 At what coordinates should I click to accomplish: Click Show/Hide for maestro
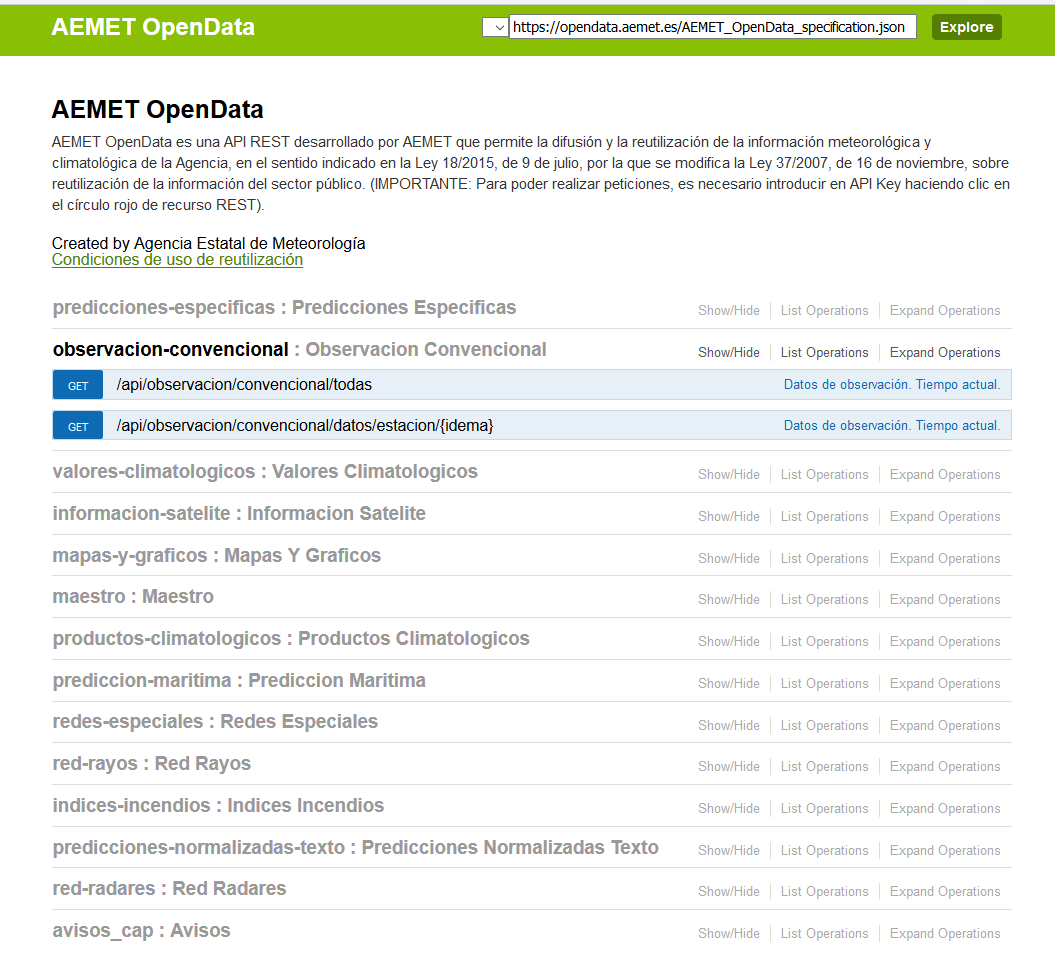click(729, 599)
